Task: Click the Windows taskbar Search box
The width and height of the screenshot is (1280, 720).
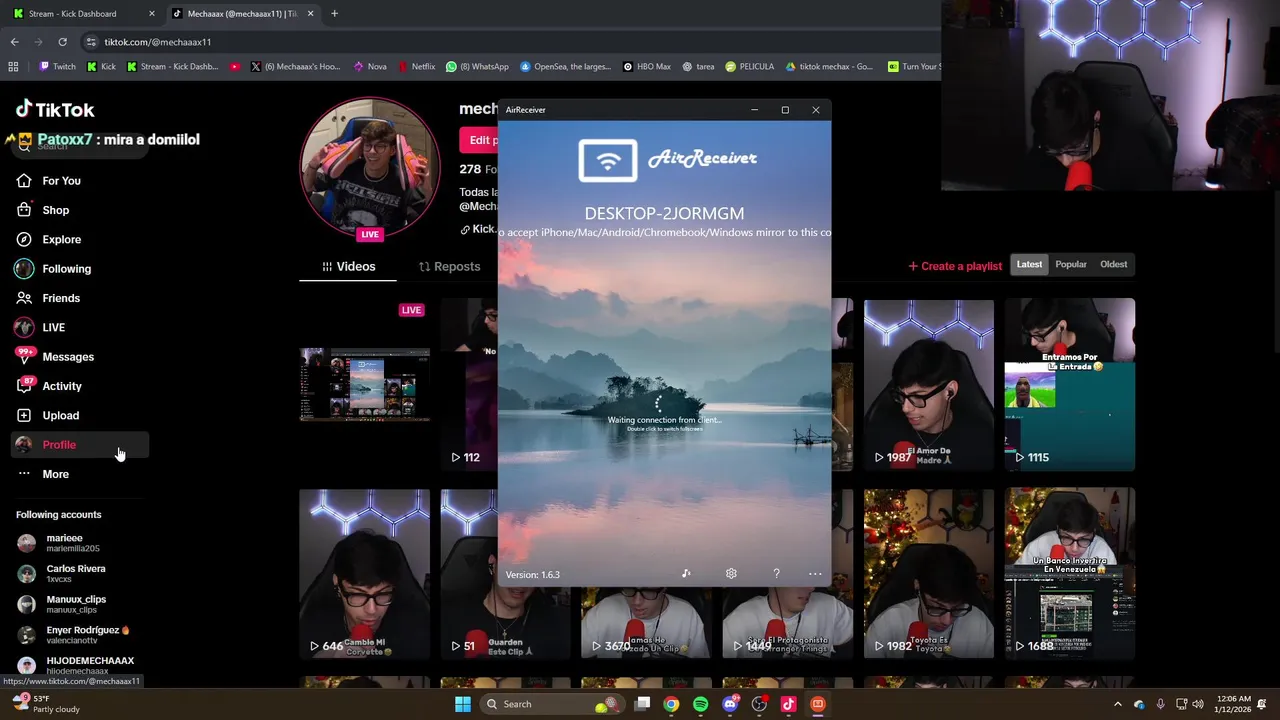Action: (550, 704)
